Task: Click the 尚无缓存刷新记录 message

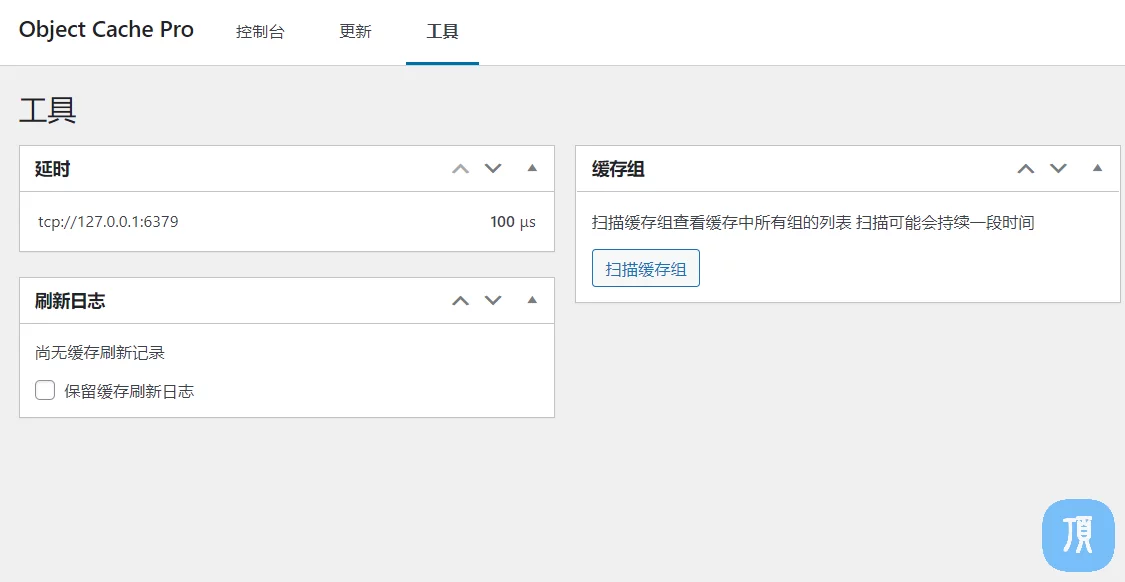Action: (x=100, y=352)
